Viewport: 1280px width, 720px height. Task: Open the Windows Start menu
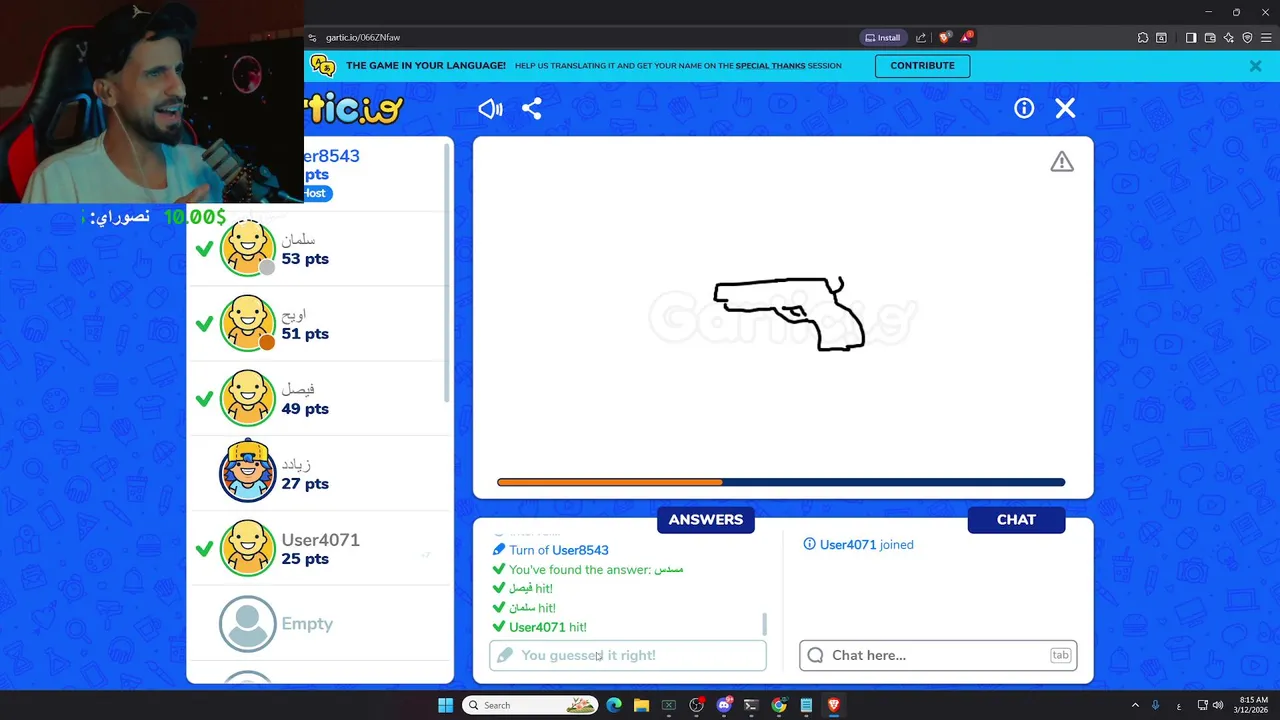(x=445, y=705)
